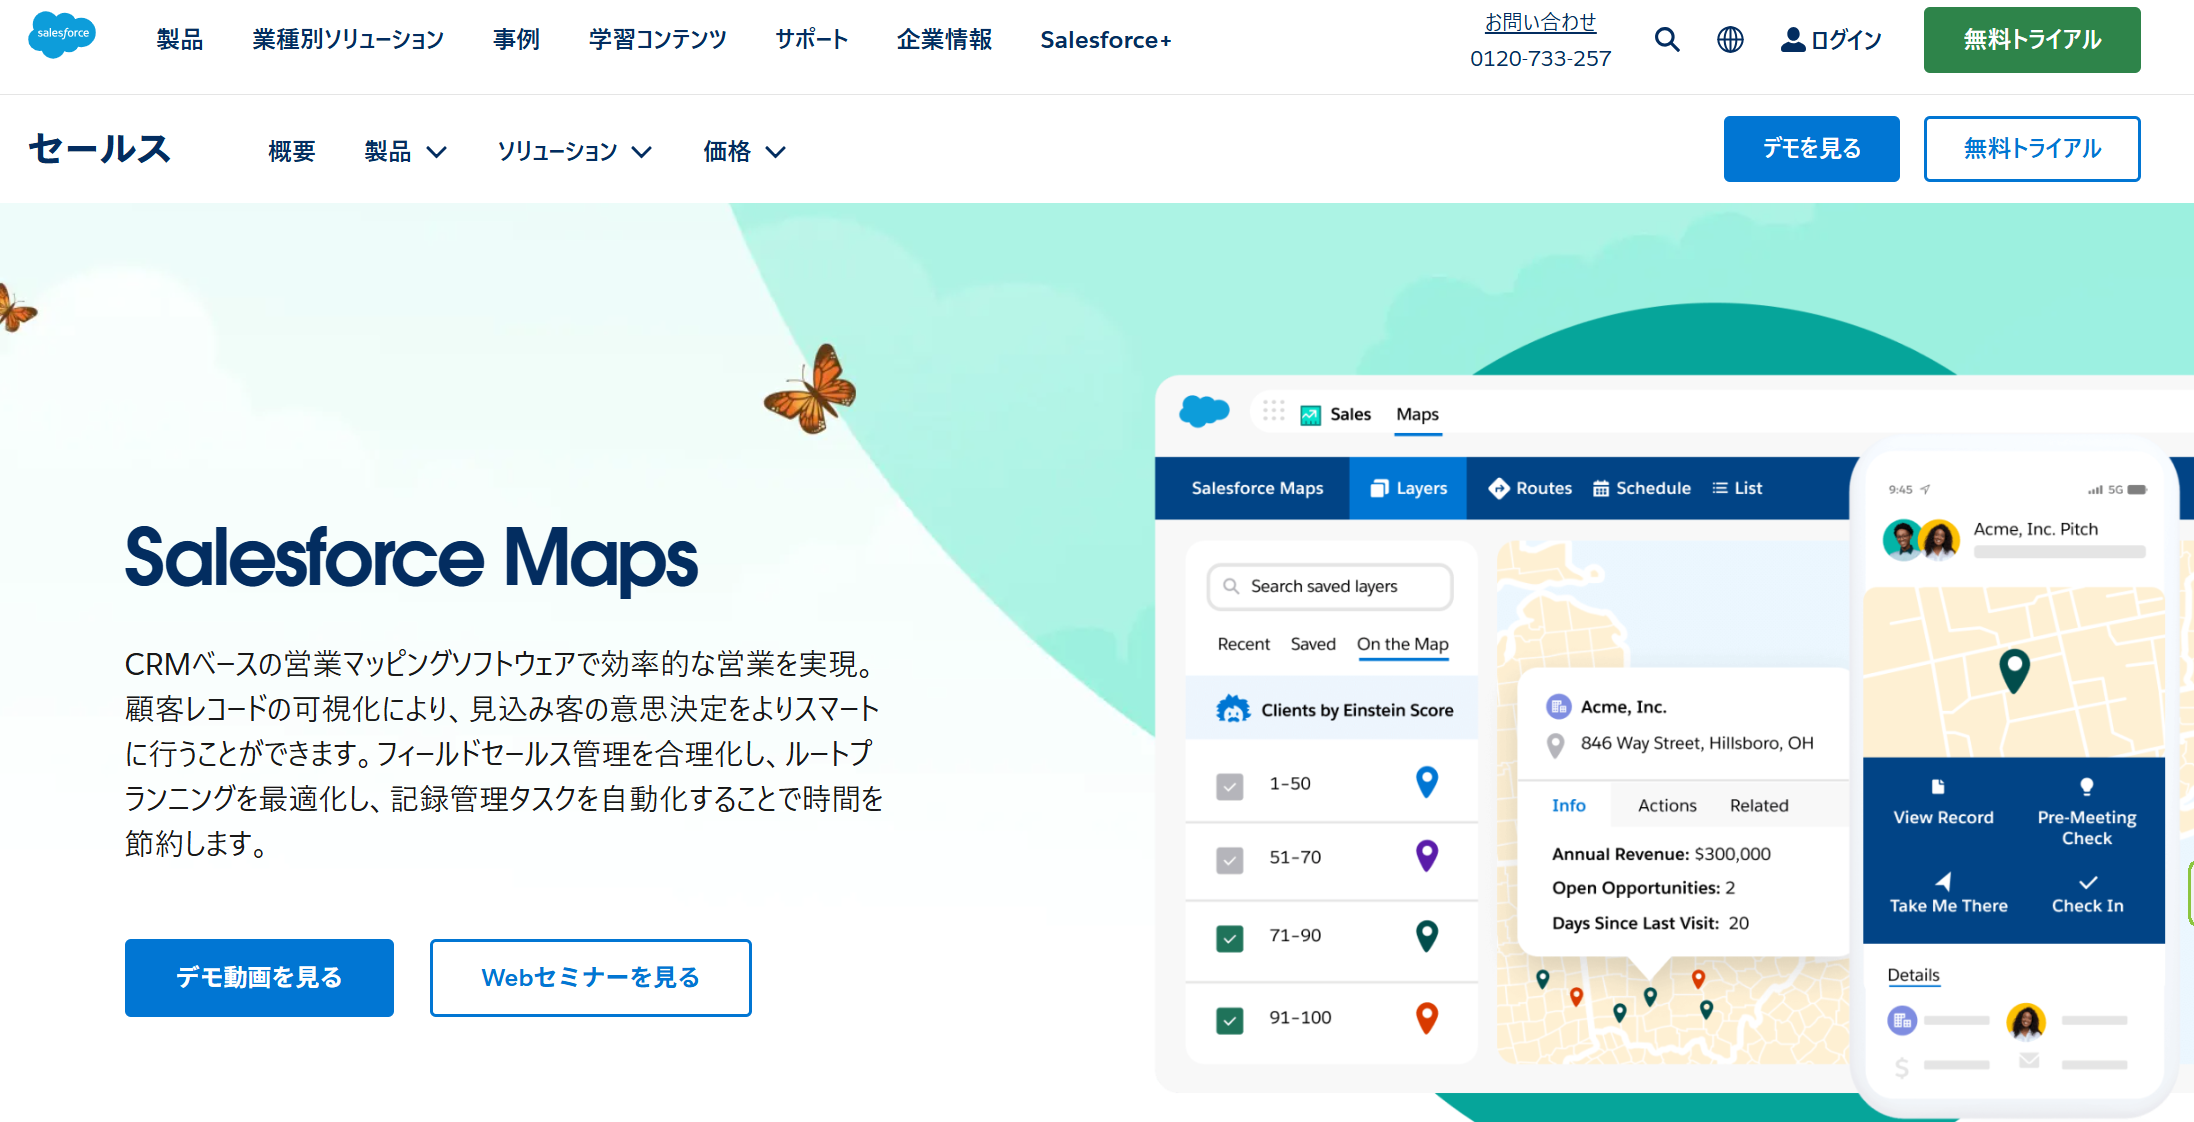Image resolution: width=2194 pixels, height=1122 pixels.
Task: Click the View Record document icon
Action: [x=1938, y=786]
